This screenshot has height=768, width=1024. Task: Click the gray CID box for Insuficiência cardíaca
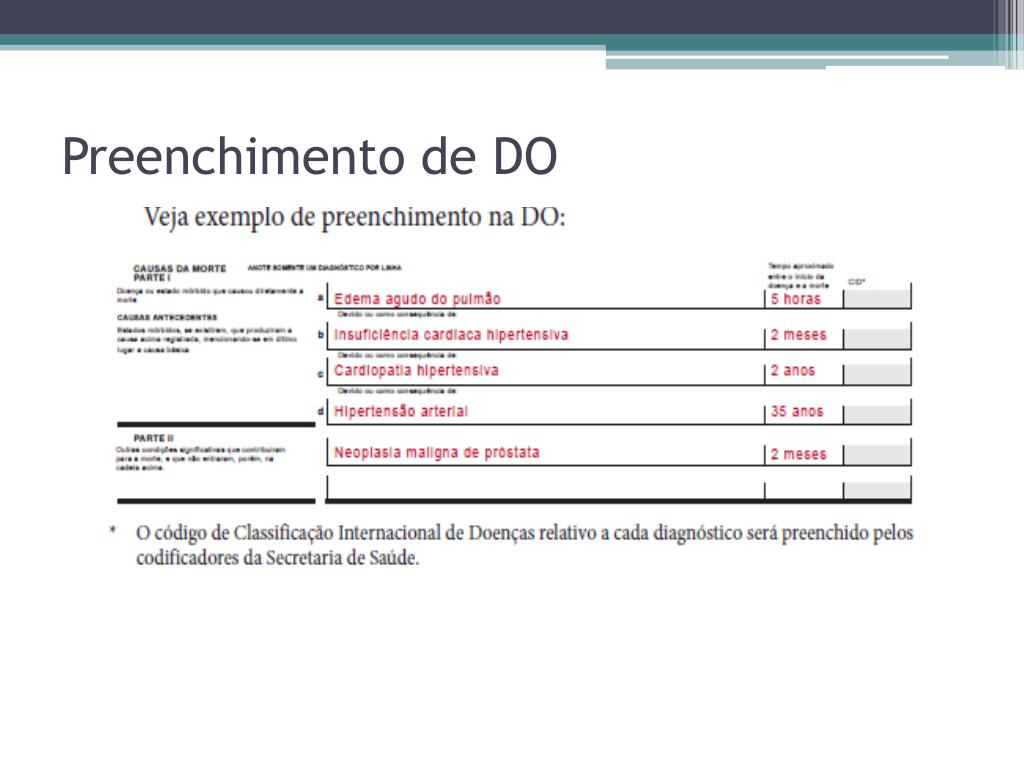point(878,339)
